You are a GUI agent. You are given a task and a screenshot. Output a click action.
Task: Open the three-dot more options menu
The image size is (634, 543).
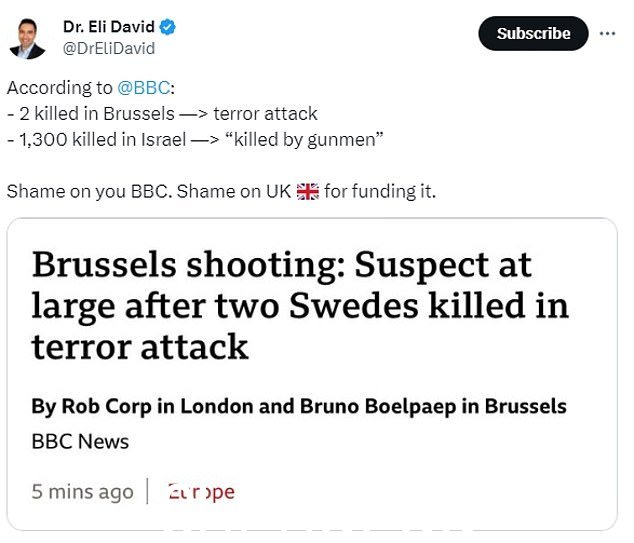pyautogui.click(x=607, y=34)
